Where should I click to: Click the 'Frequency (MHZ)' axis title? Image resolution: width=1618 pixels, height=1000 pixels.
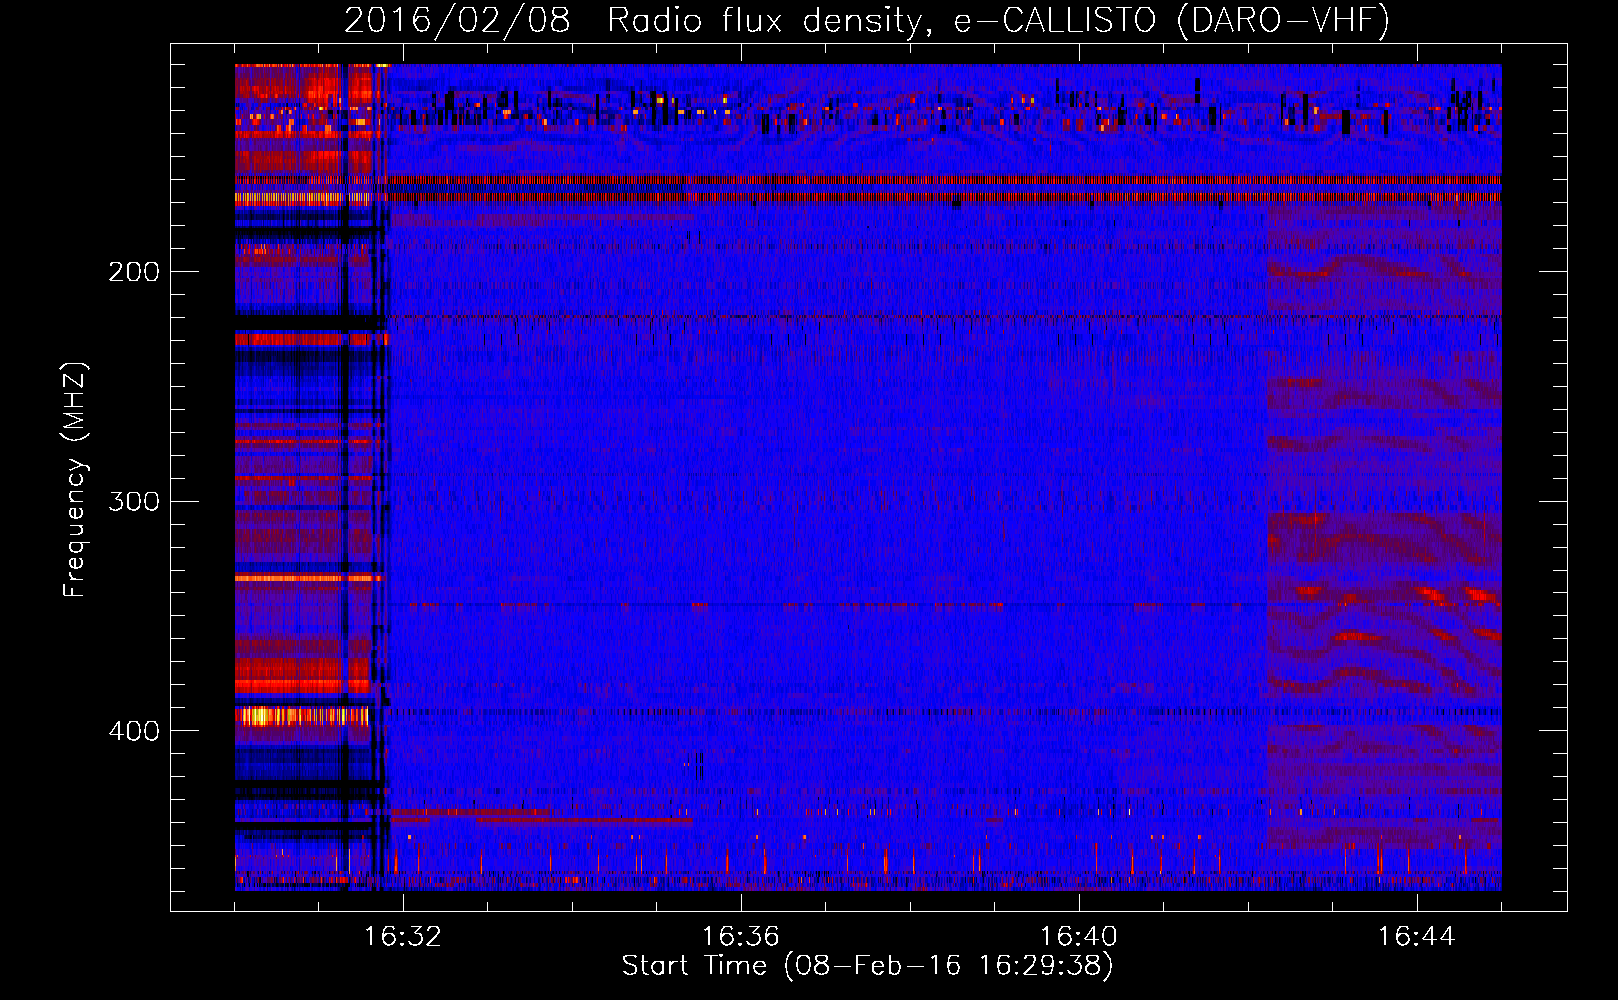point(74,479)
